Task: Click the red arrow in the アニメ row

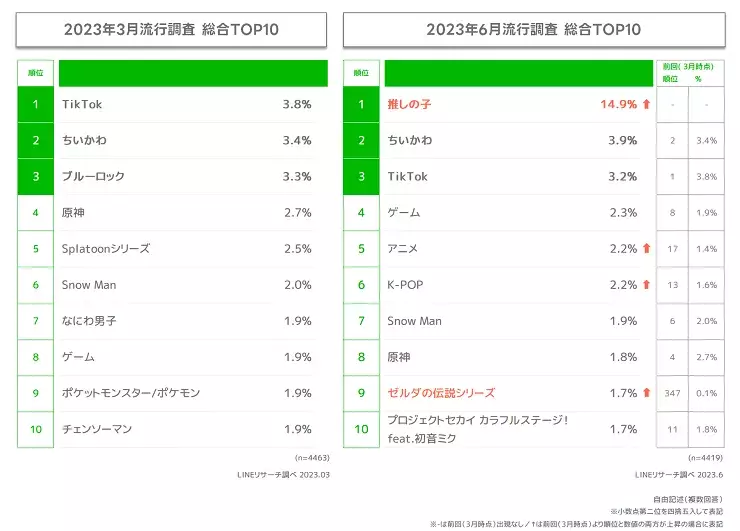Action: tap(646, 249)
